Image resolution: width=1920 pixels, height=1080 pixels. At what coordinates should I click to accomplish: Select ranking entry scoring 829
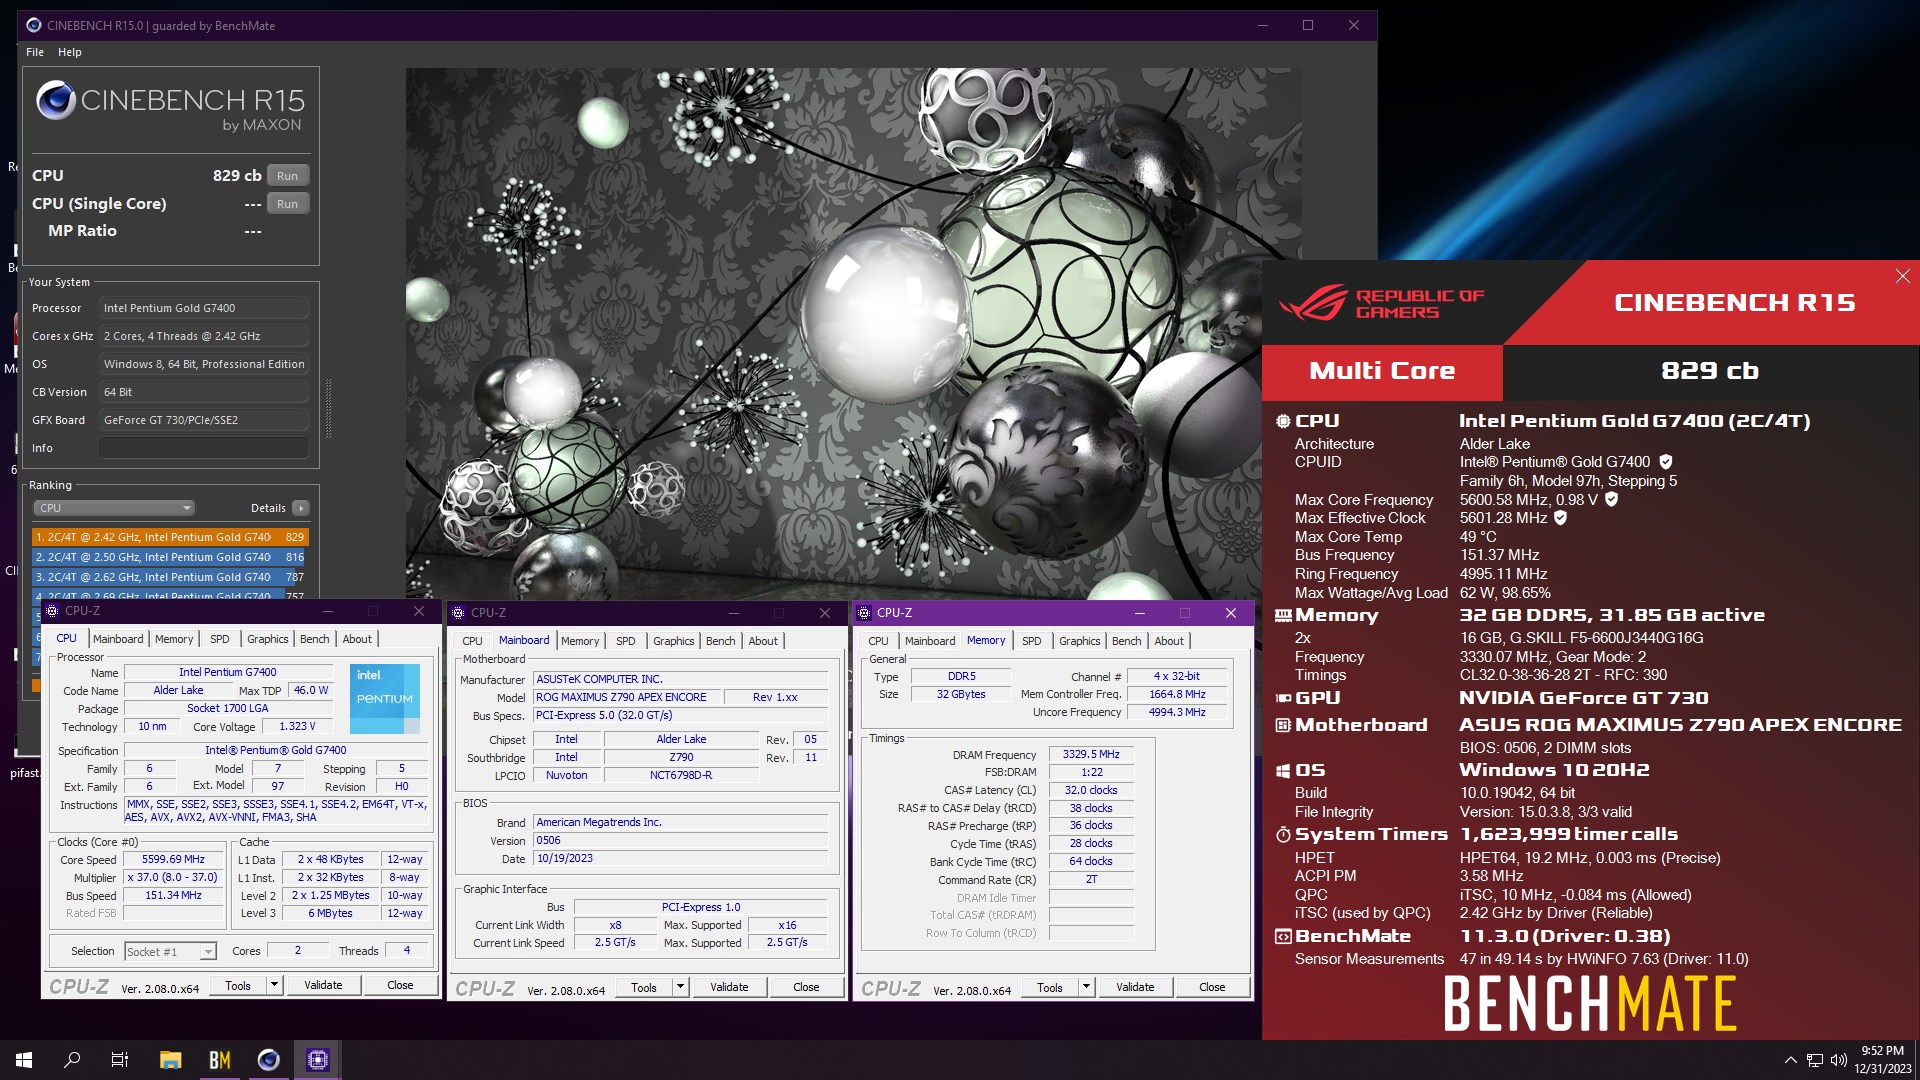[x=168, y=537]
